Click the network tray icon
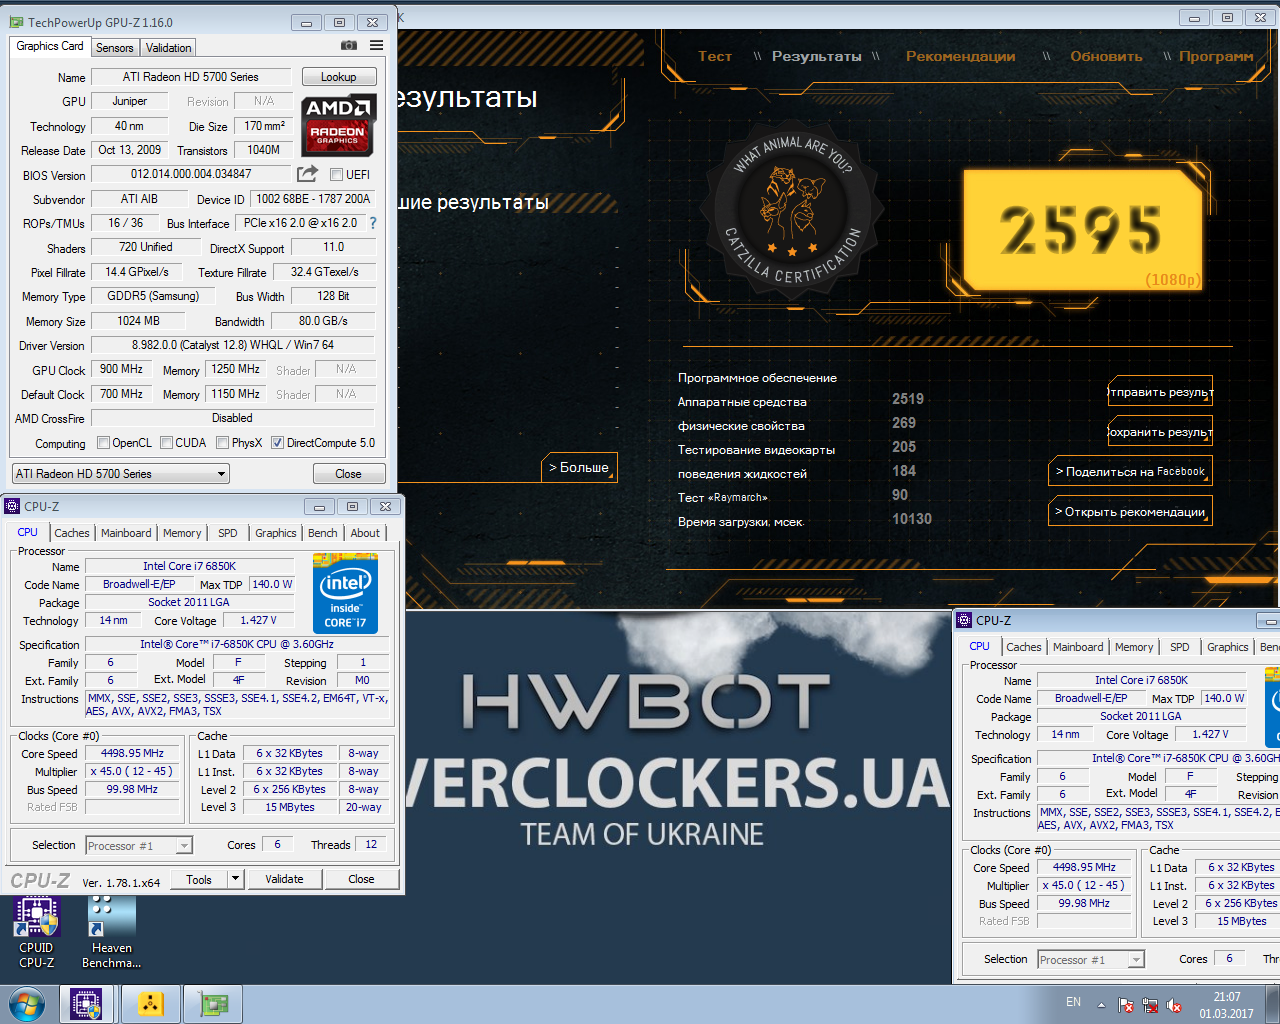 pyautogui.click(x=1150, y=1004)
